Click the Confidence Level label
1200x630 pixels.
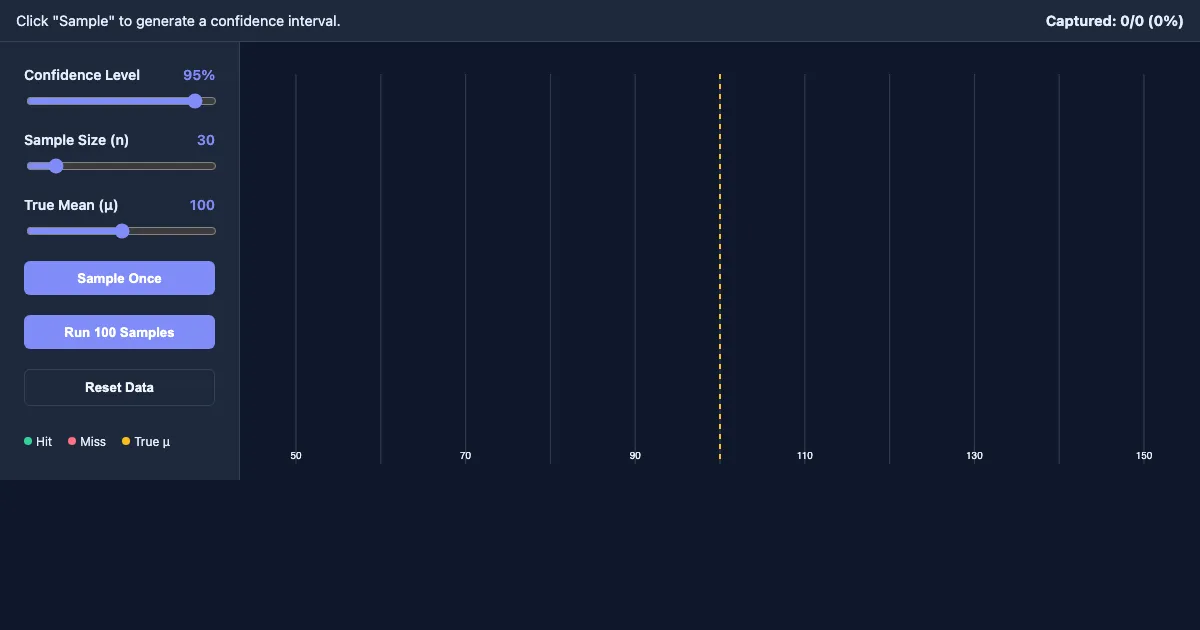tap(82, 75)
